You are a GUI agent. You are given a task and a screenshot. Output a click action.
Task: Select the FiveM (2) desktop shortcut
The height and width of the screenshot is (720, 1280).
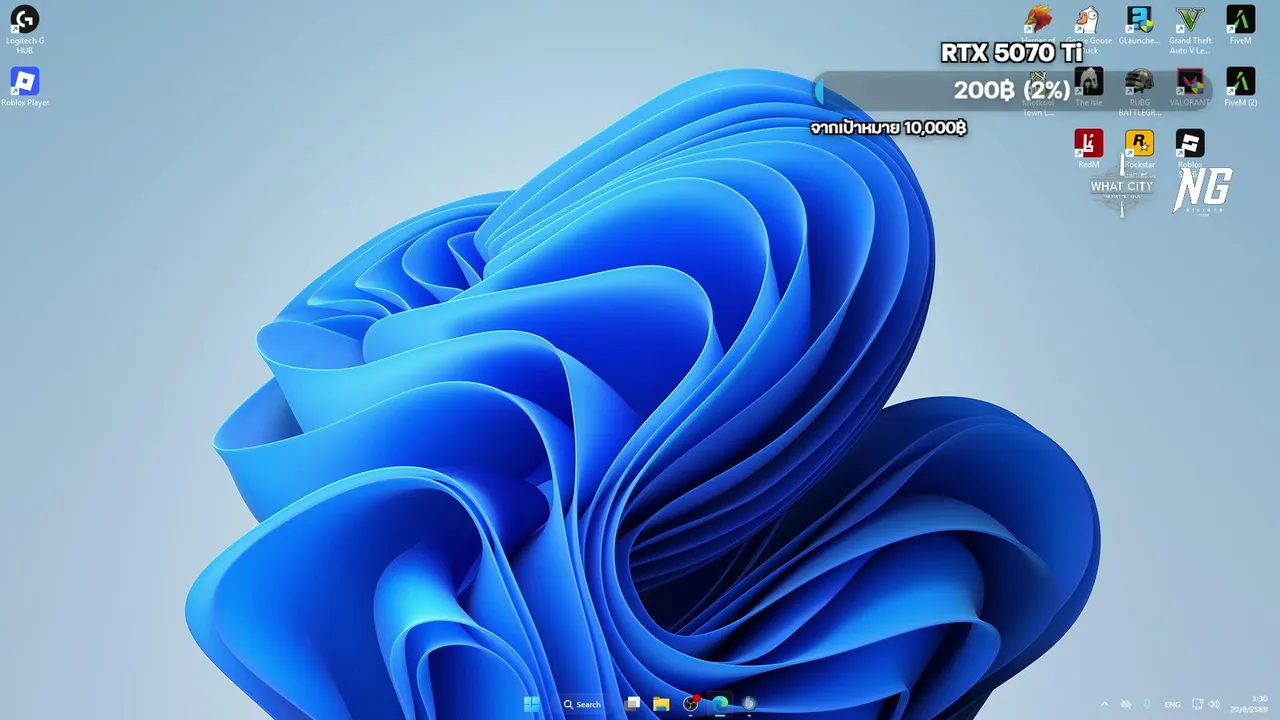[x=1240, y=87]
